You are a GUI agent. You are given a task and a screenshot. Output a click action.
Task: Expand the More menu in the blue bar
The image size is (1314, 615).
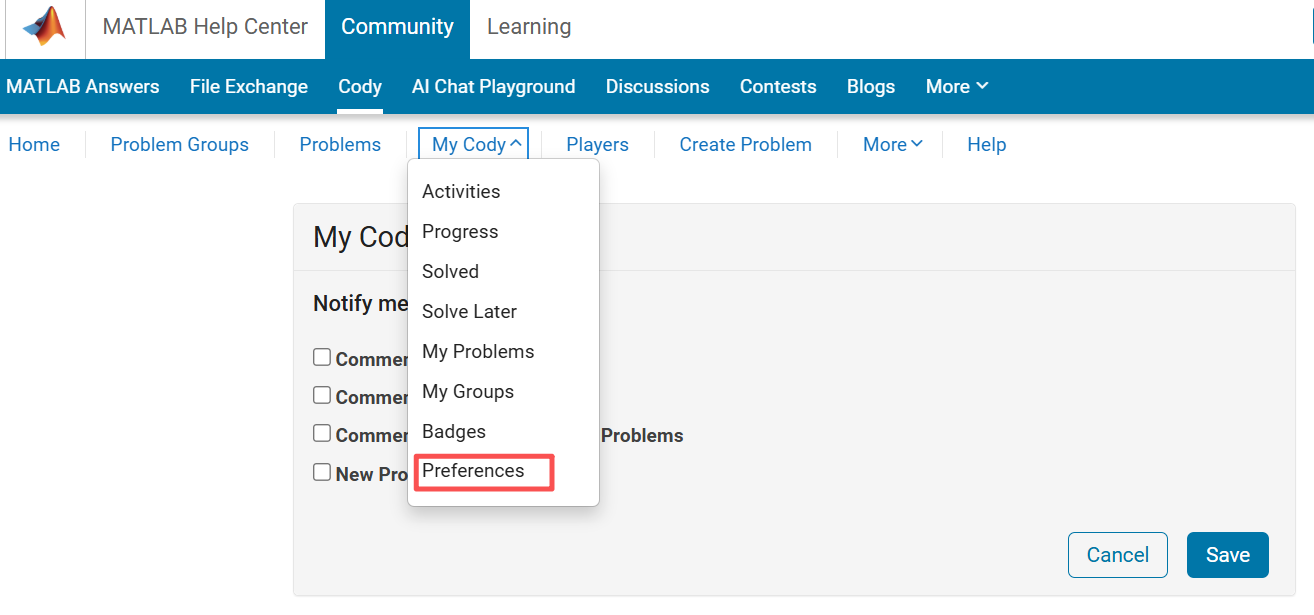pos(956,87)
